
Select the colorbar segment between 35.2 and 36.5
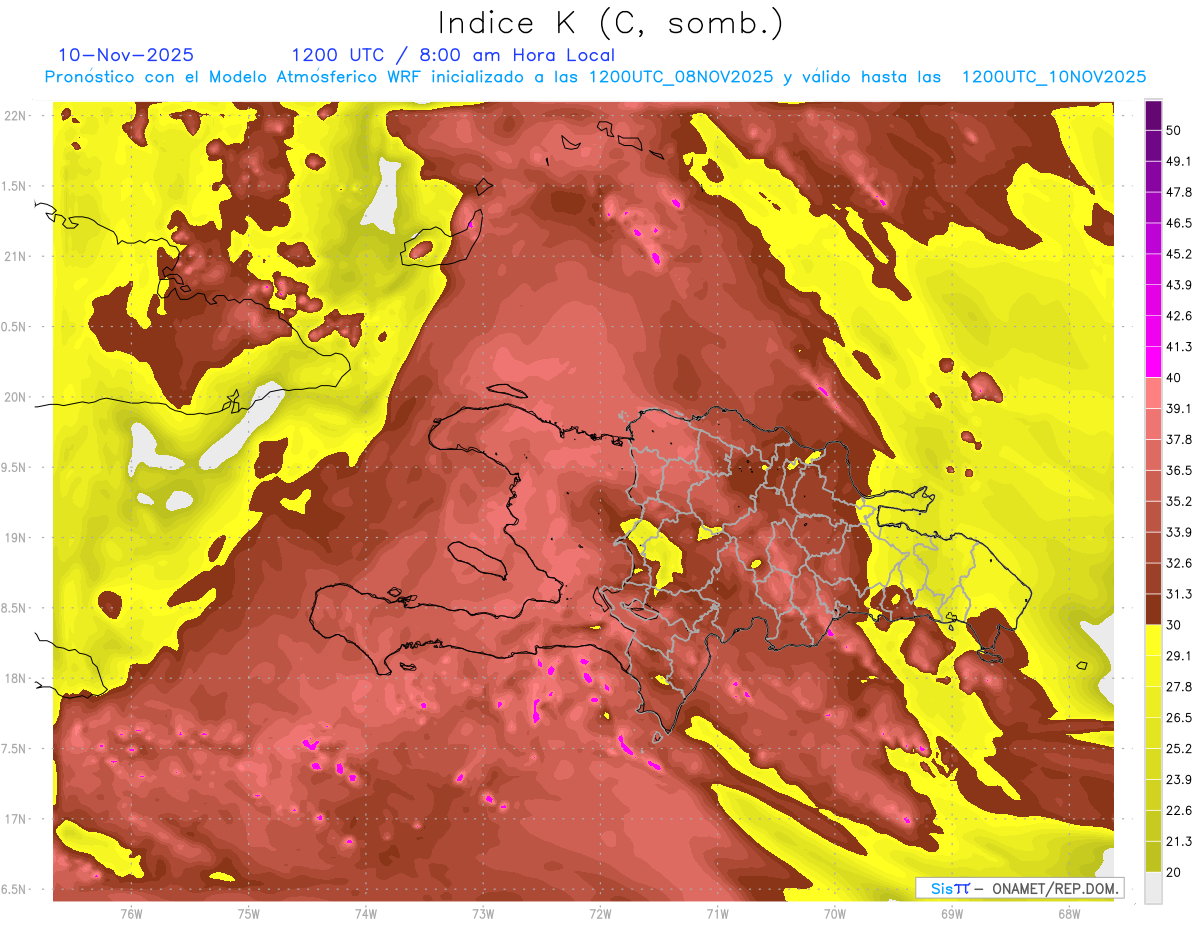1153,485
